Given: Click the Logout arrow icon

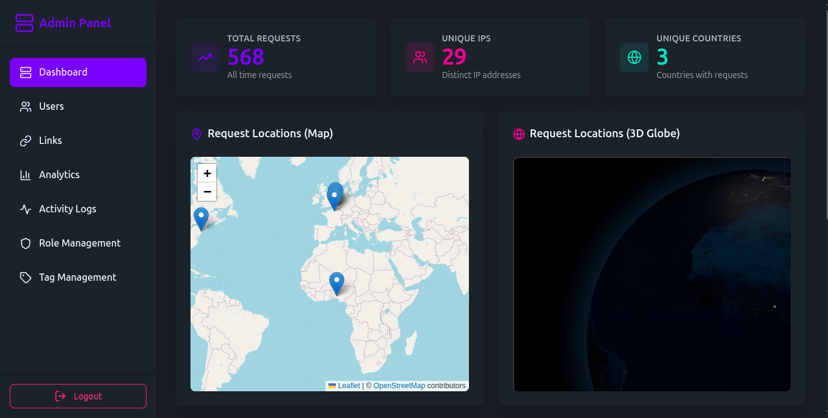Looking at the screenshot, I should pos(60,396).
